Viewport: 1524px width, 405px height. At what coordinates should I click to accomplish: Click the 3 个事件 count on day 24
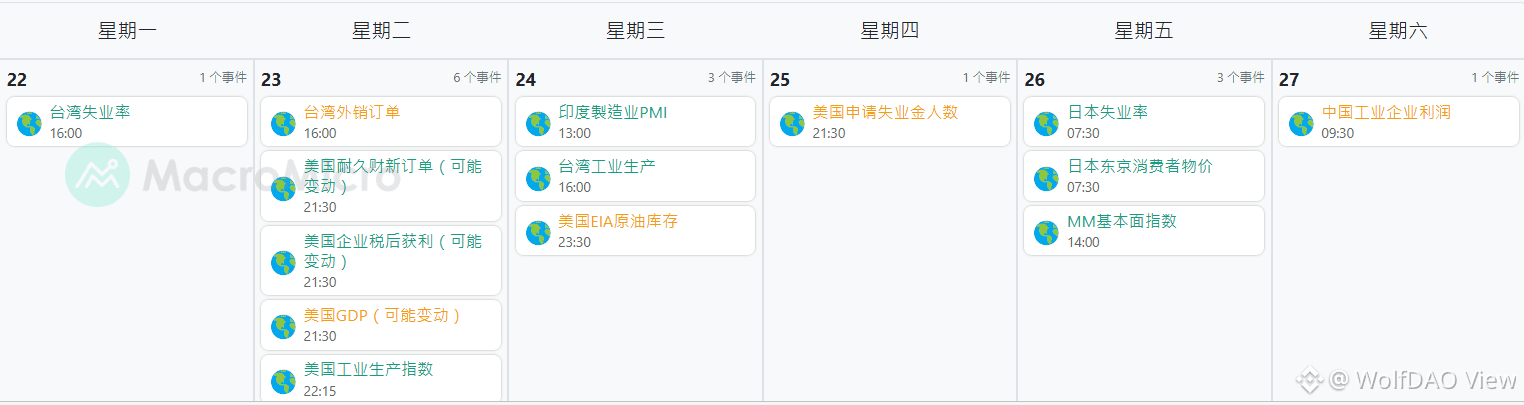click(x=731, y=78)
